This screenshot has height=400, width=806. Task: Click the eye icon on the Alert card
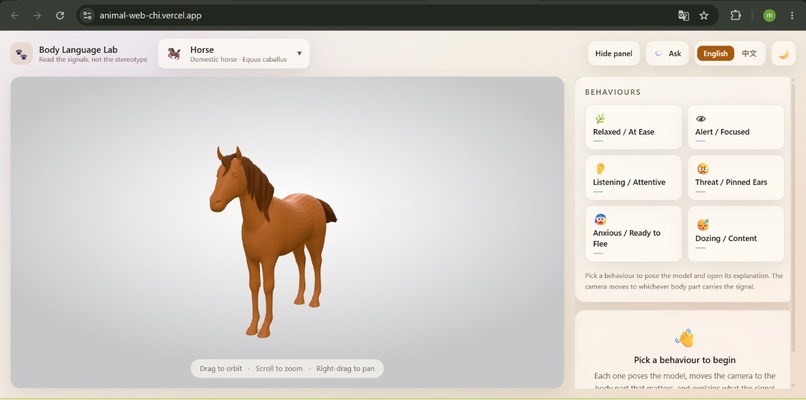701,119
